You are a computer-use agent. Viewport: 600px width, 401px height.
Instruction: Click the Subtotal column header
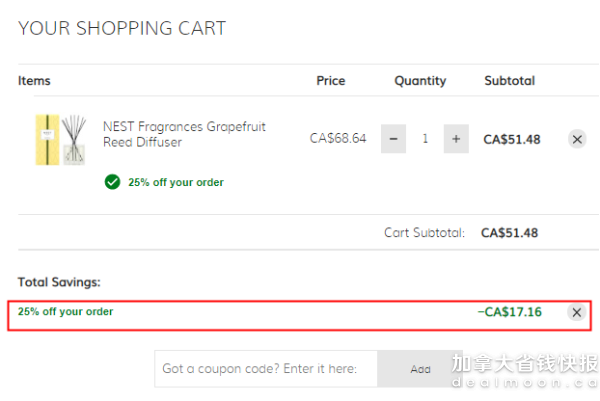(x=510, y=81)
